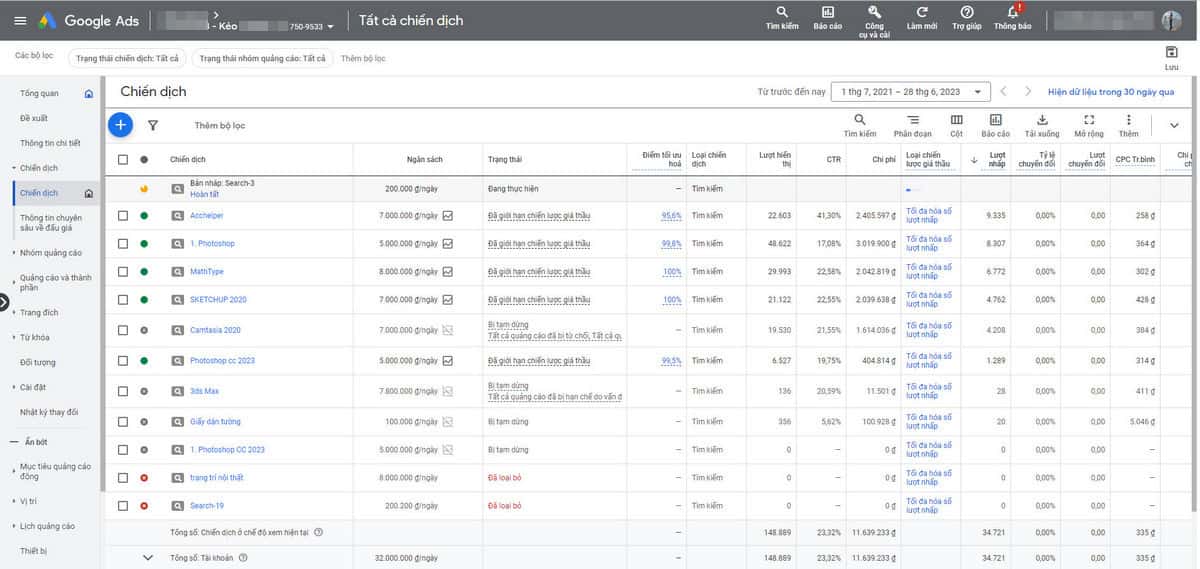
Task: Open Tìm kiếm in the top header
Action: [782, 19]
